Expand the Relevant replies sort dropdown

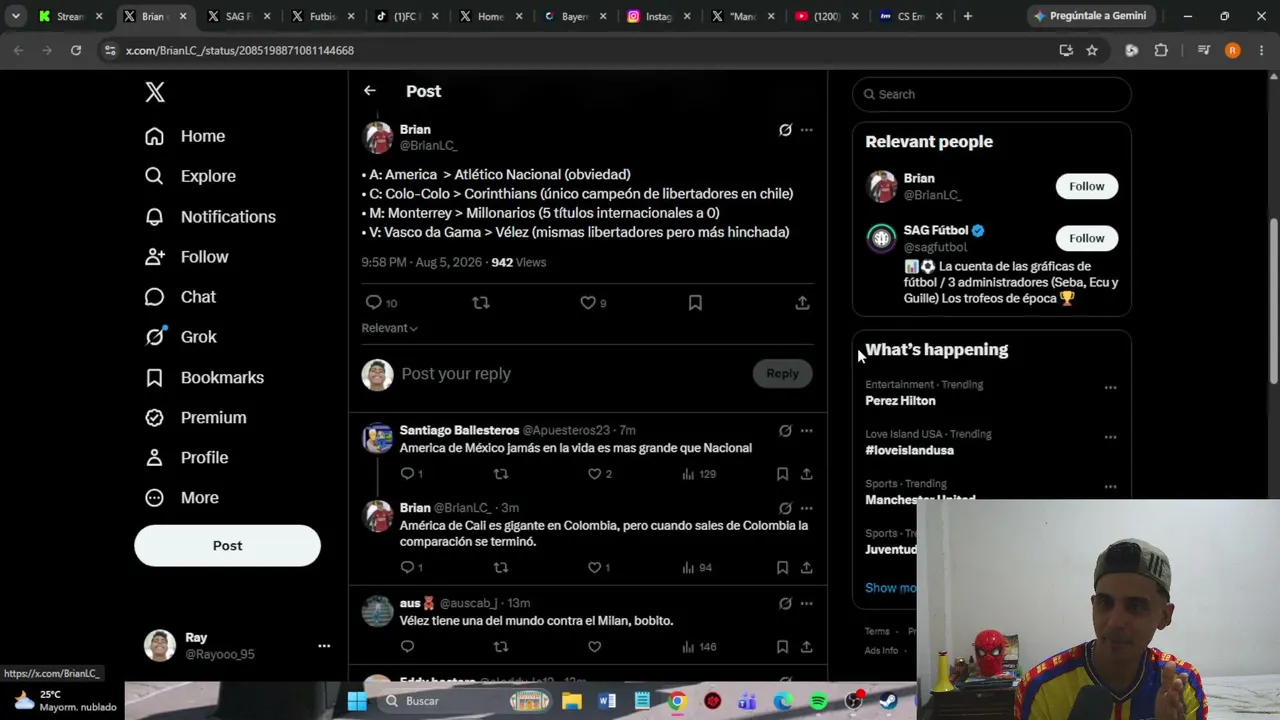click(x=390, y=328)
